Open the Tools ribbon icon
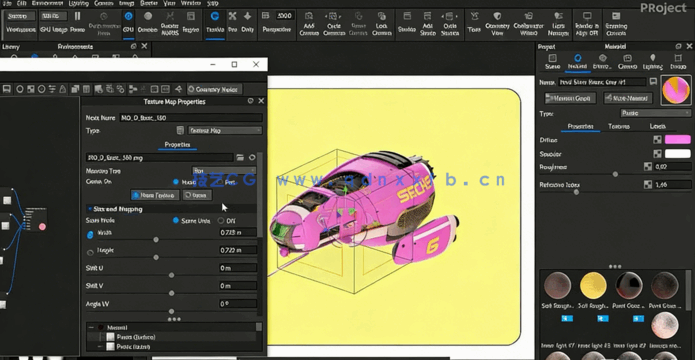The height and width of the screenshot is (360, 695). click(474, 22)
